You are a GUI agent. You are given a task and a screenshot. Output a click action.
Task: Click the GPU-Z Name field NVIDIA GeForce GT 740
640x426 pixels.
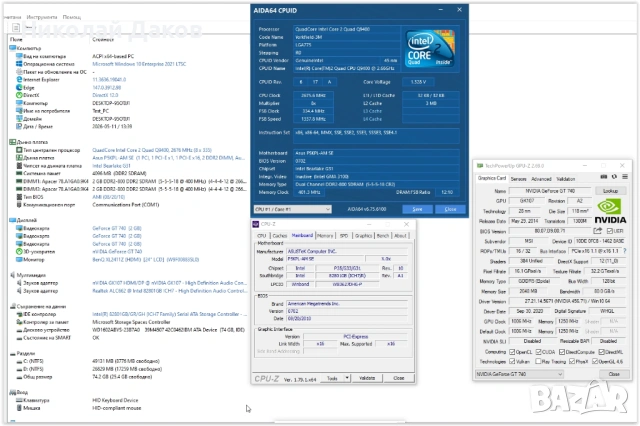pos(550,191)
